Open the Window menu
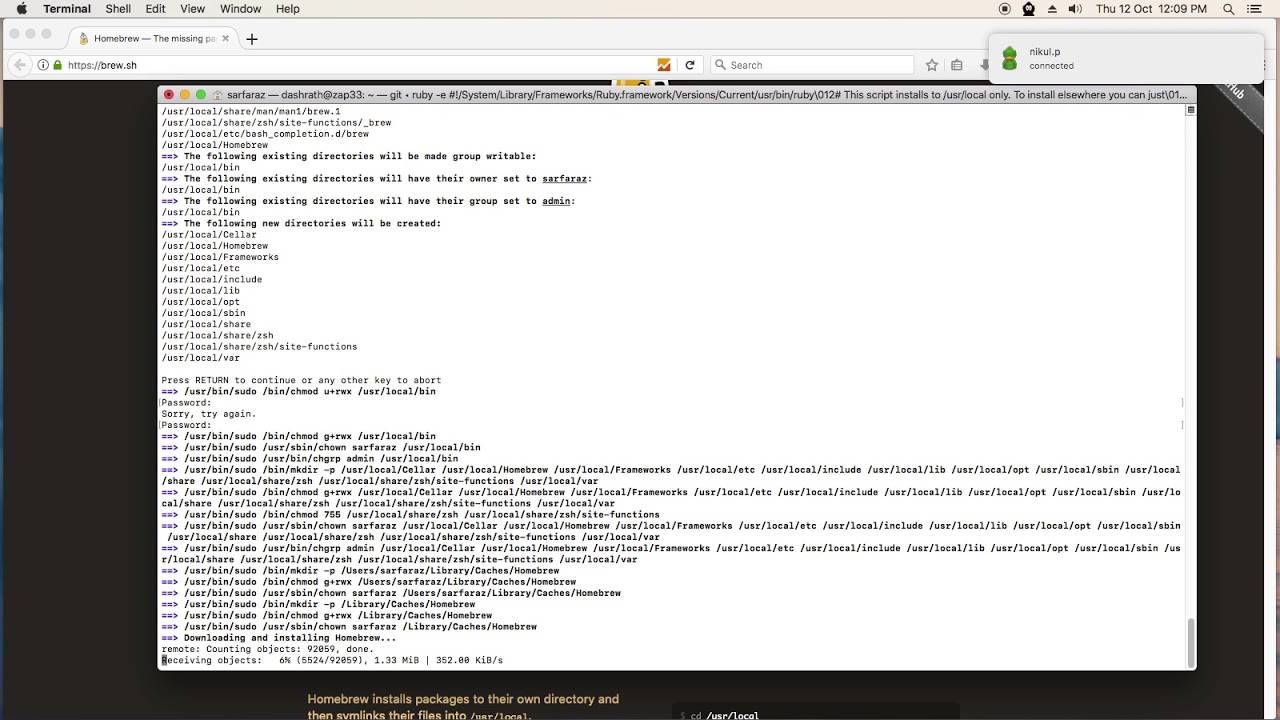This screenshot has height=720, width=1280. [x=240, y=9]
